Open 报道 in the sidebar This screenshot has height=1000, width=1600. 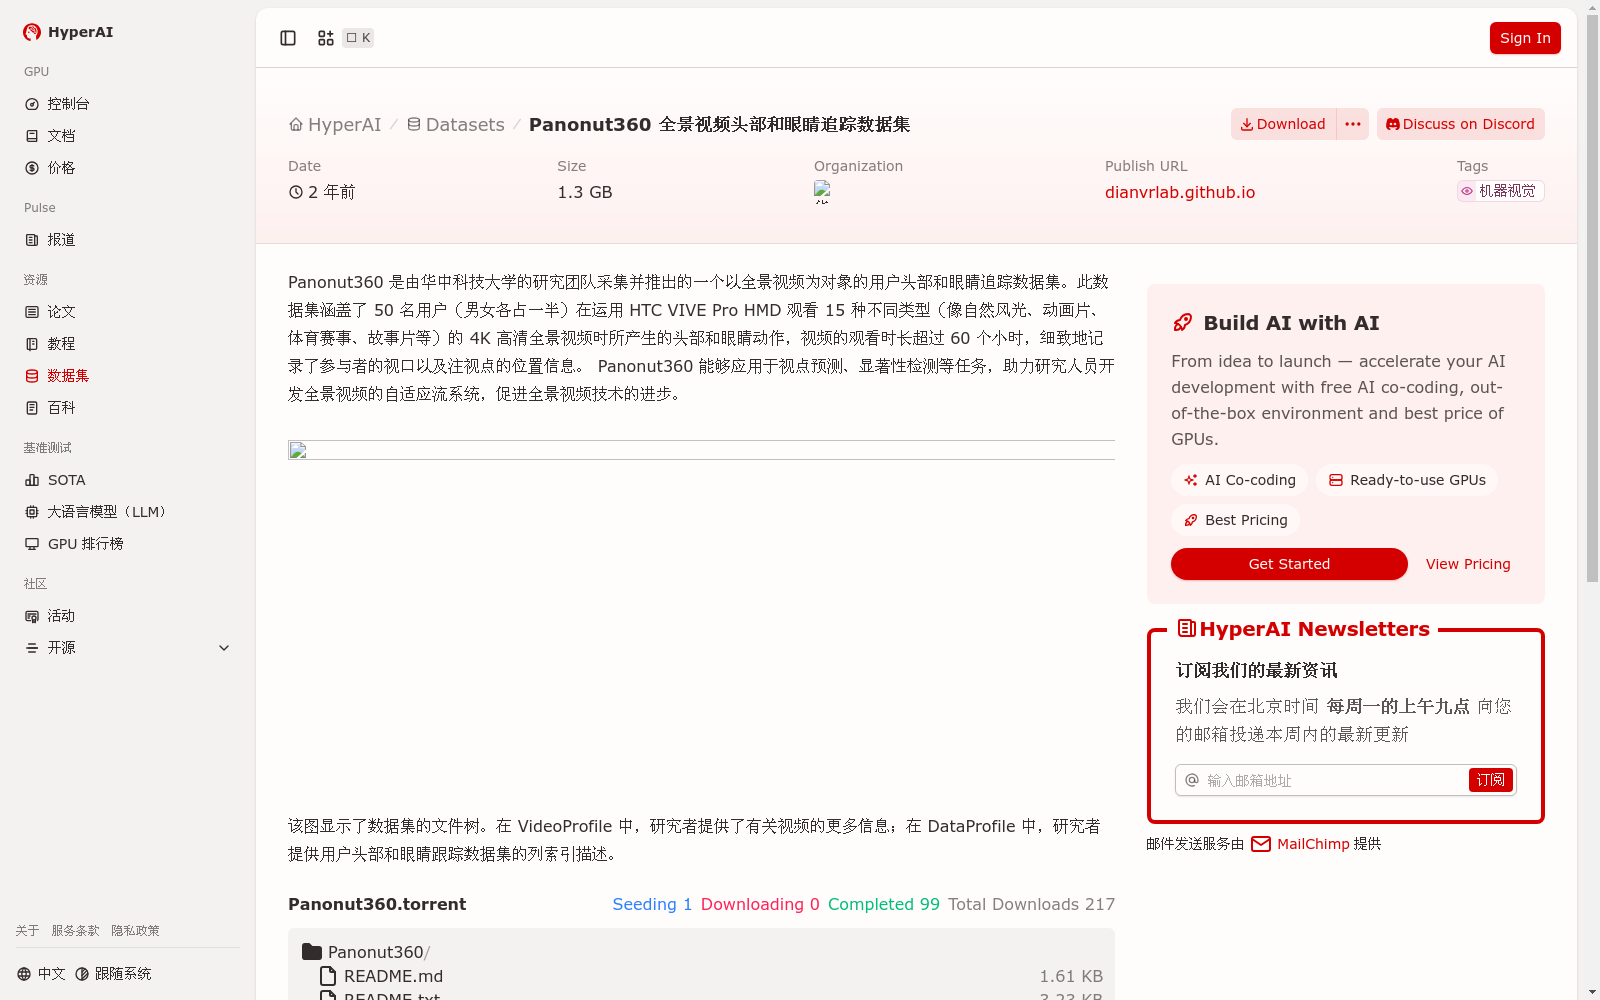tap(128, 240)
